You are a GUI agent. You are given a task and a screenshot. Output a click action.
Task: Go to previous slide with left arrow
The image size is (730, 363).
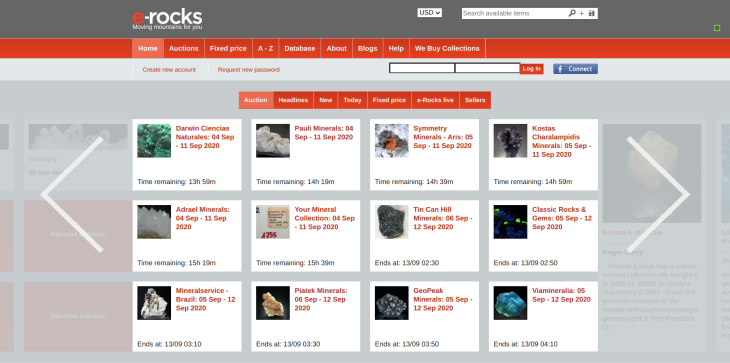pyautogui.click(x=72, y=195)
